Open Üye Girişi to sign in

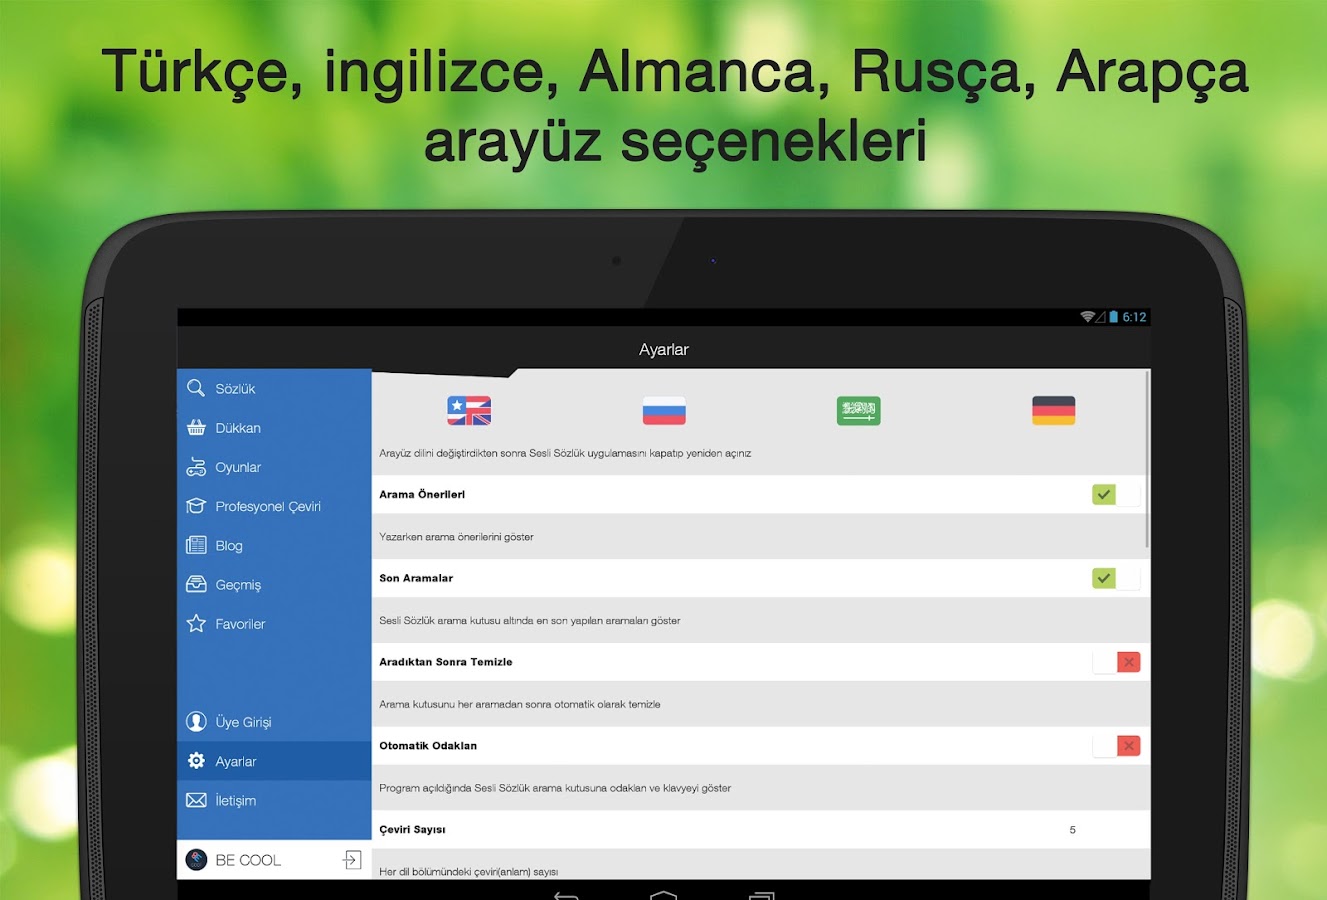(240, 721)
